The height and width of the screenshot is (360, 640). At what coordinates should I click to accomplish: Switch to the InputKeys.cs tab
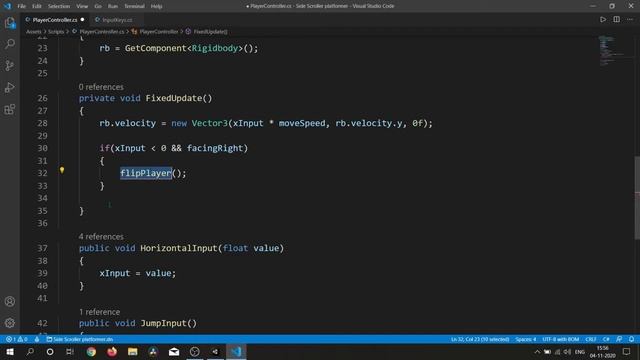tap(117, 20)
